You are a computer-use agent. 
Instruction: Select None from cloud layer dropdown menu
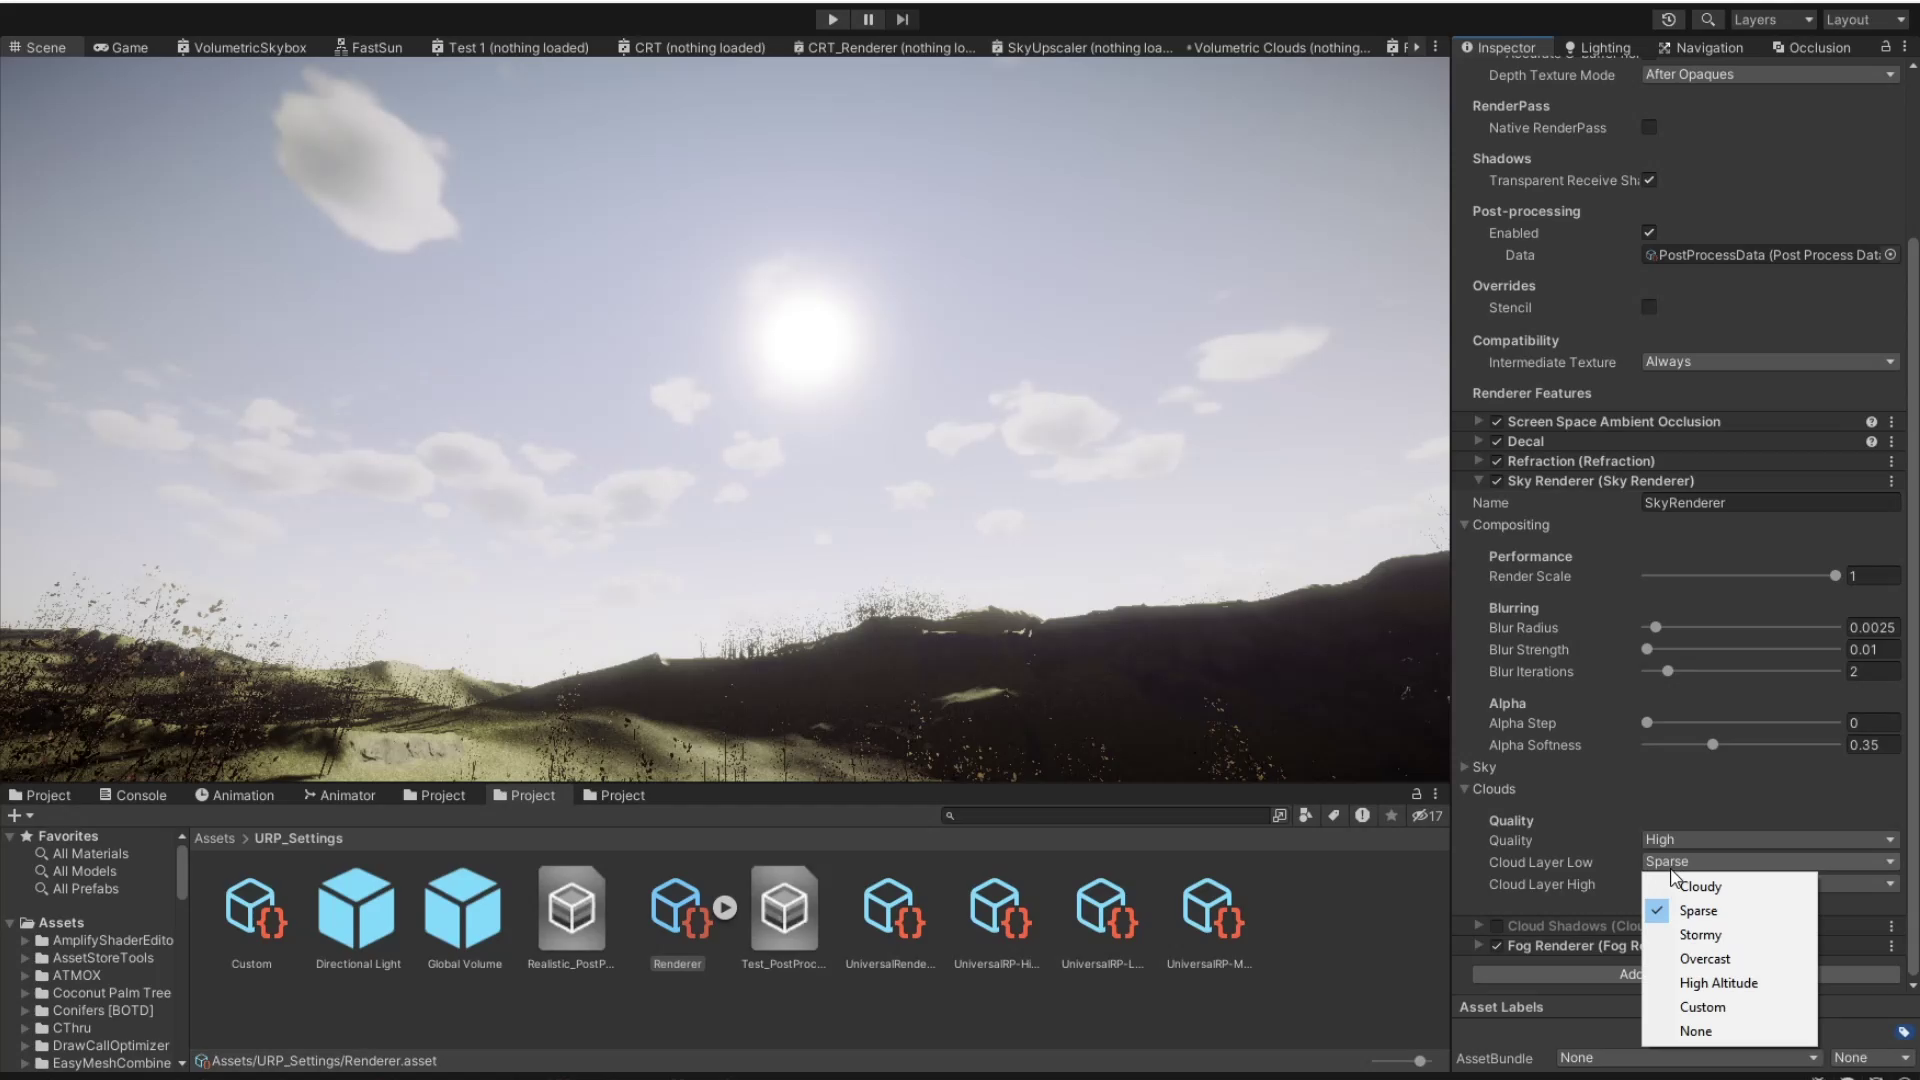pos(1697,1031)
